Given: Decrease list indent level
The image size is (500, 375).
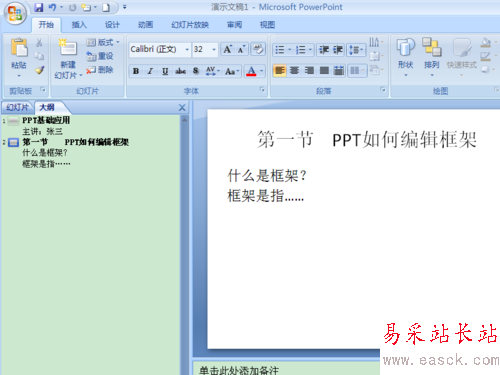Looking at the screenshot, I should [324, 50].
